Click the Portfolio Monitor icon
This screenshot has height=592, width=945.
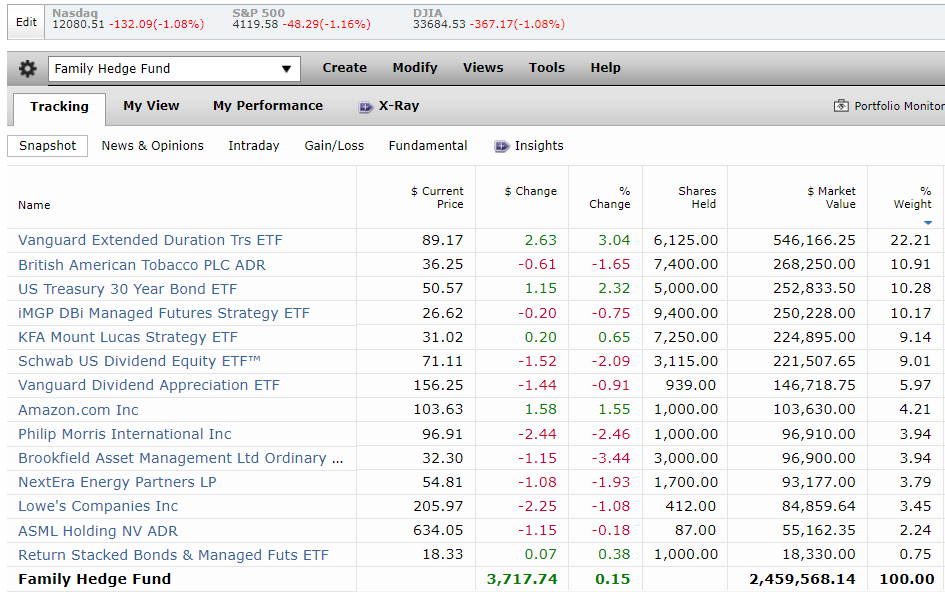[841, 106]
